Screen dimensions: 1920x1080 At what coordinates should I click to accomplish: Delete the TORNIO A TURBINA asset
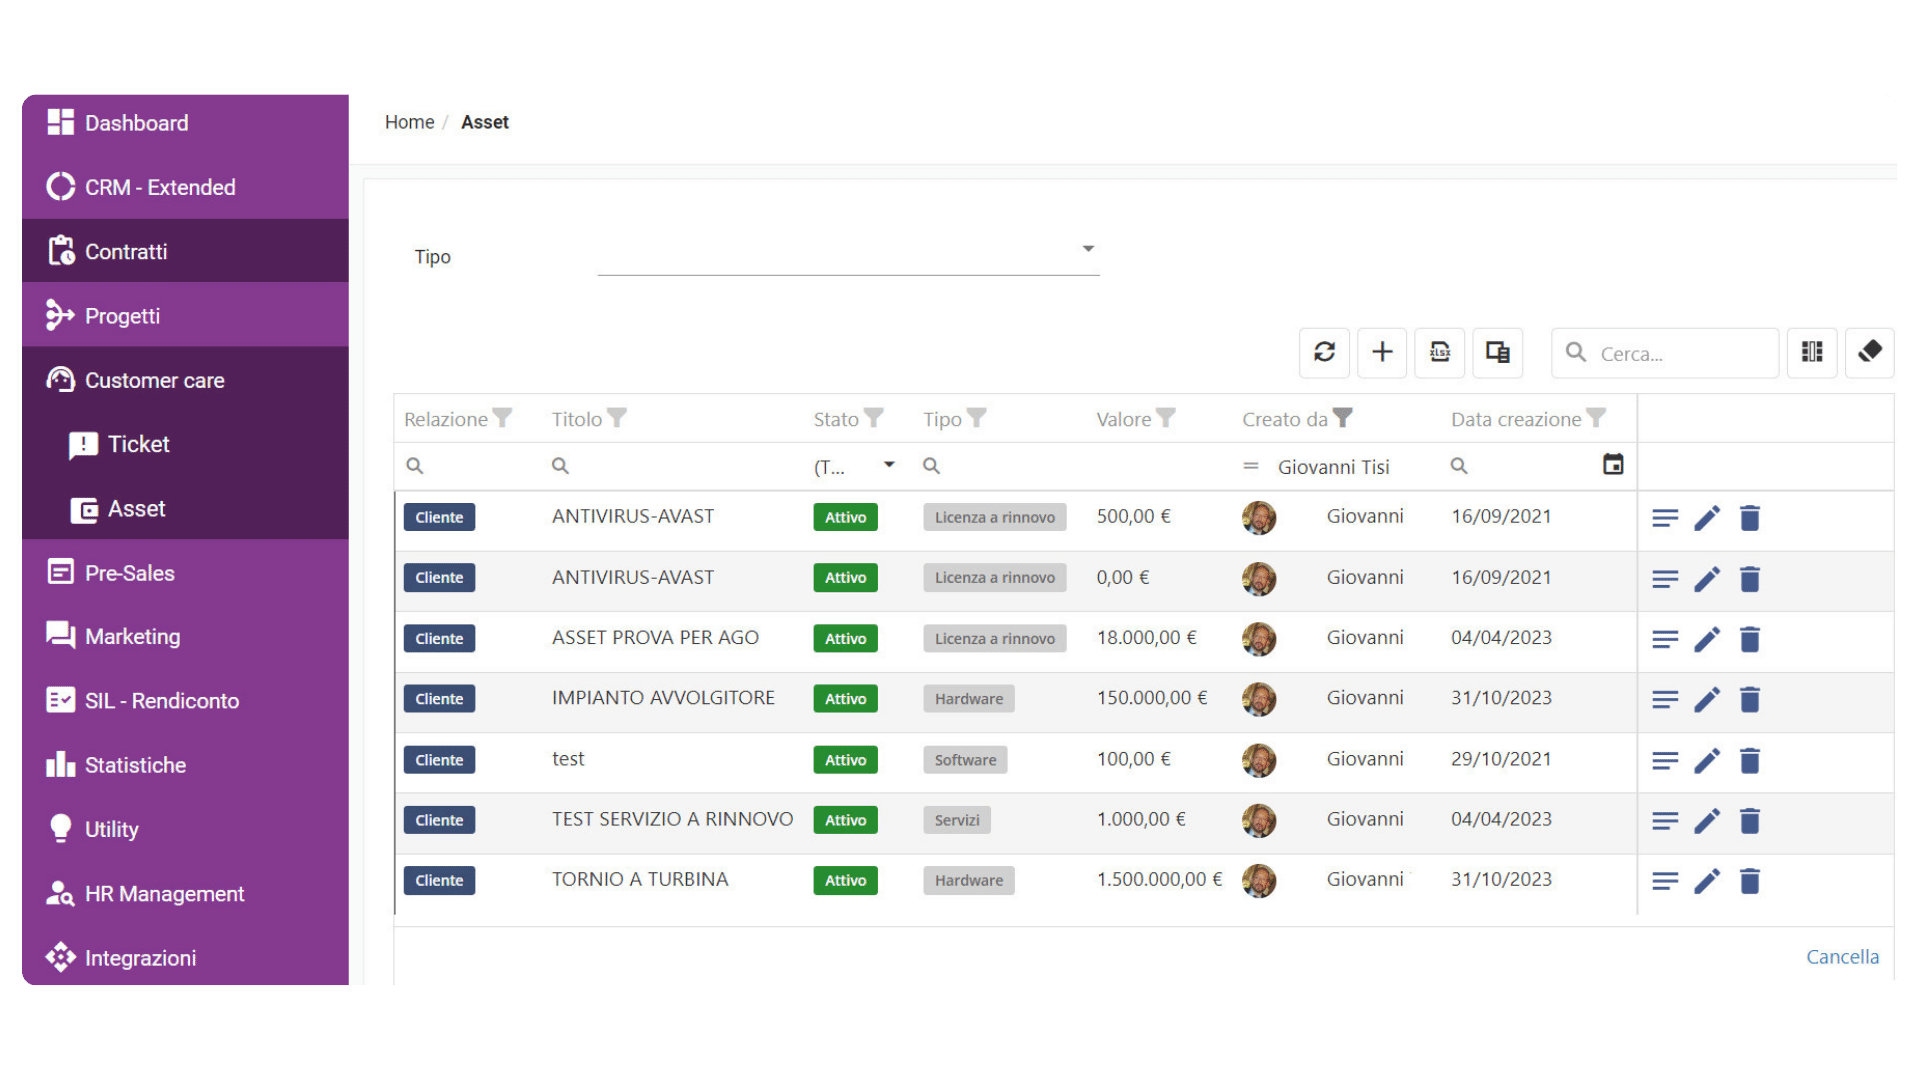1749,881
